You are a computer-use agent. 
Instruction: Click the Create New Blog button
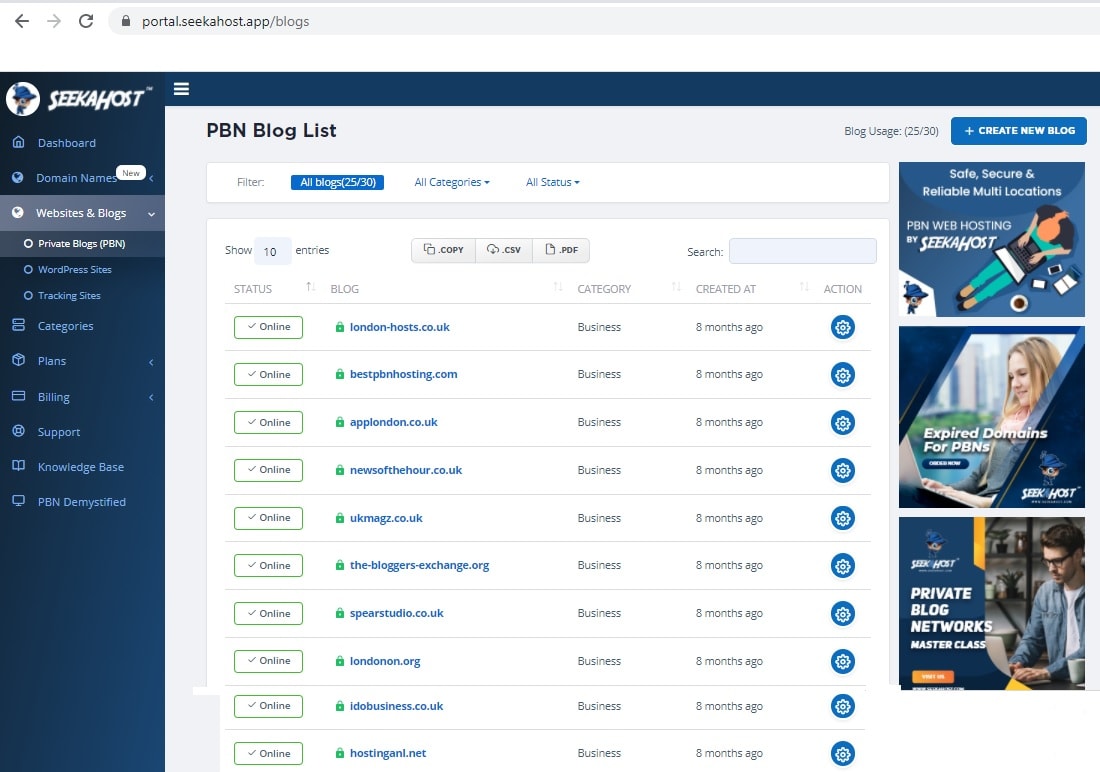click(1018, 130)
